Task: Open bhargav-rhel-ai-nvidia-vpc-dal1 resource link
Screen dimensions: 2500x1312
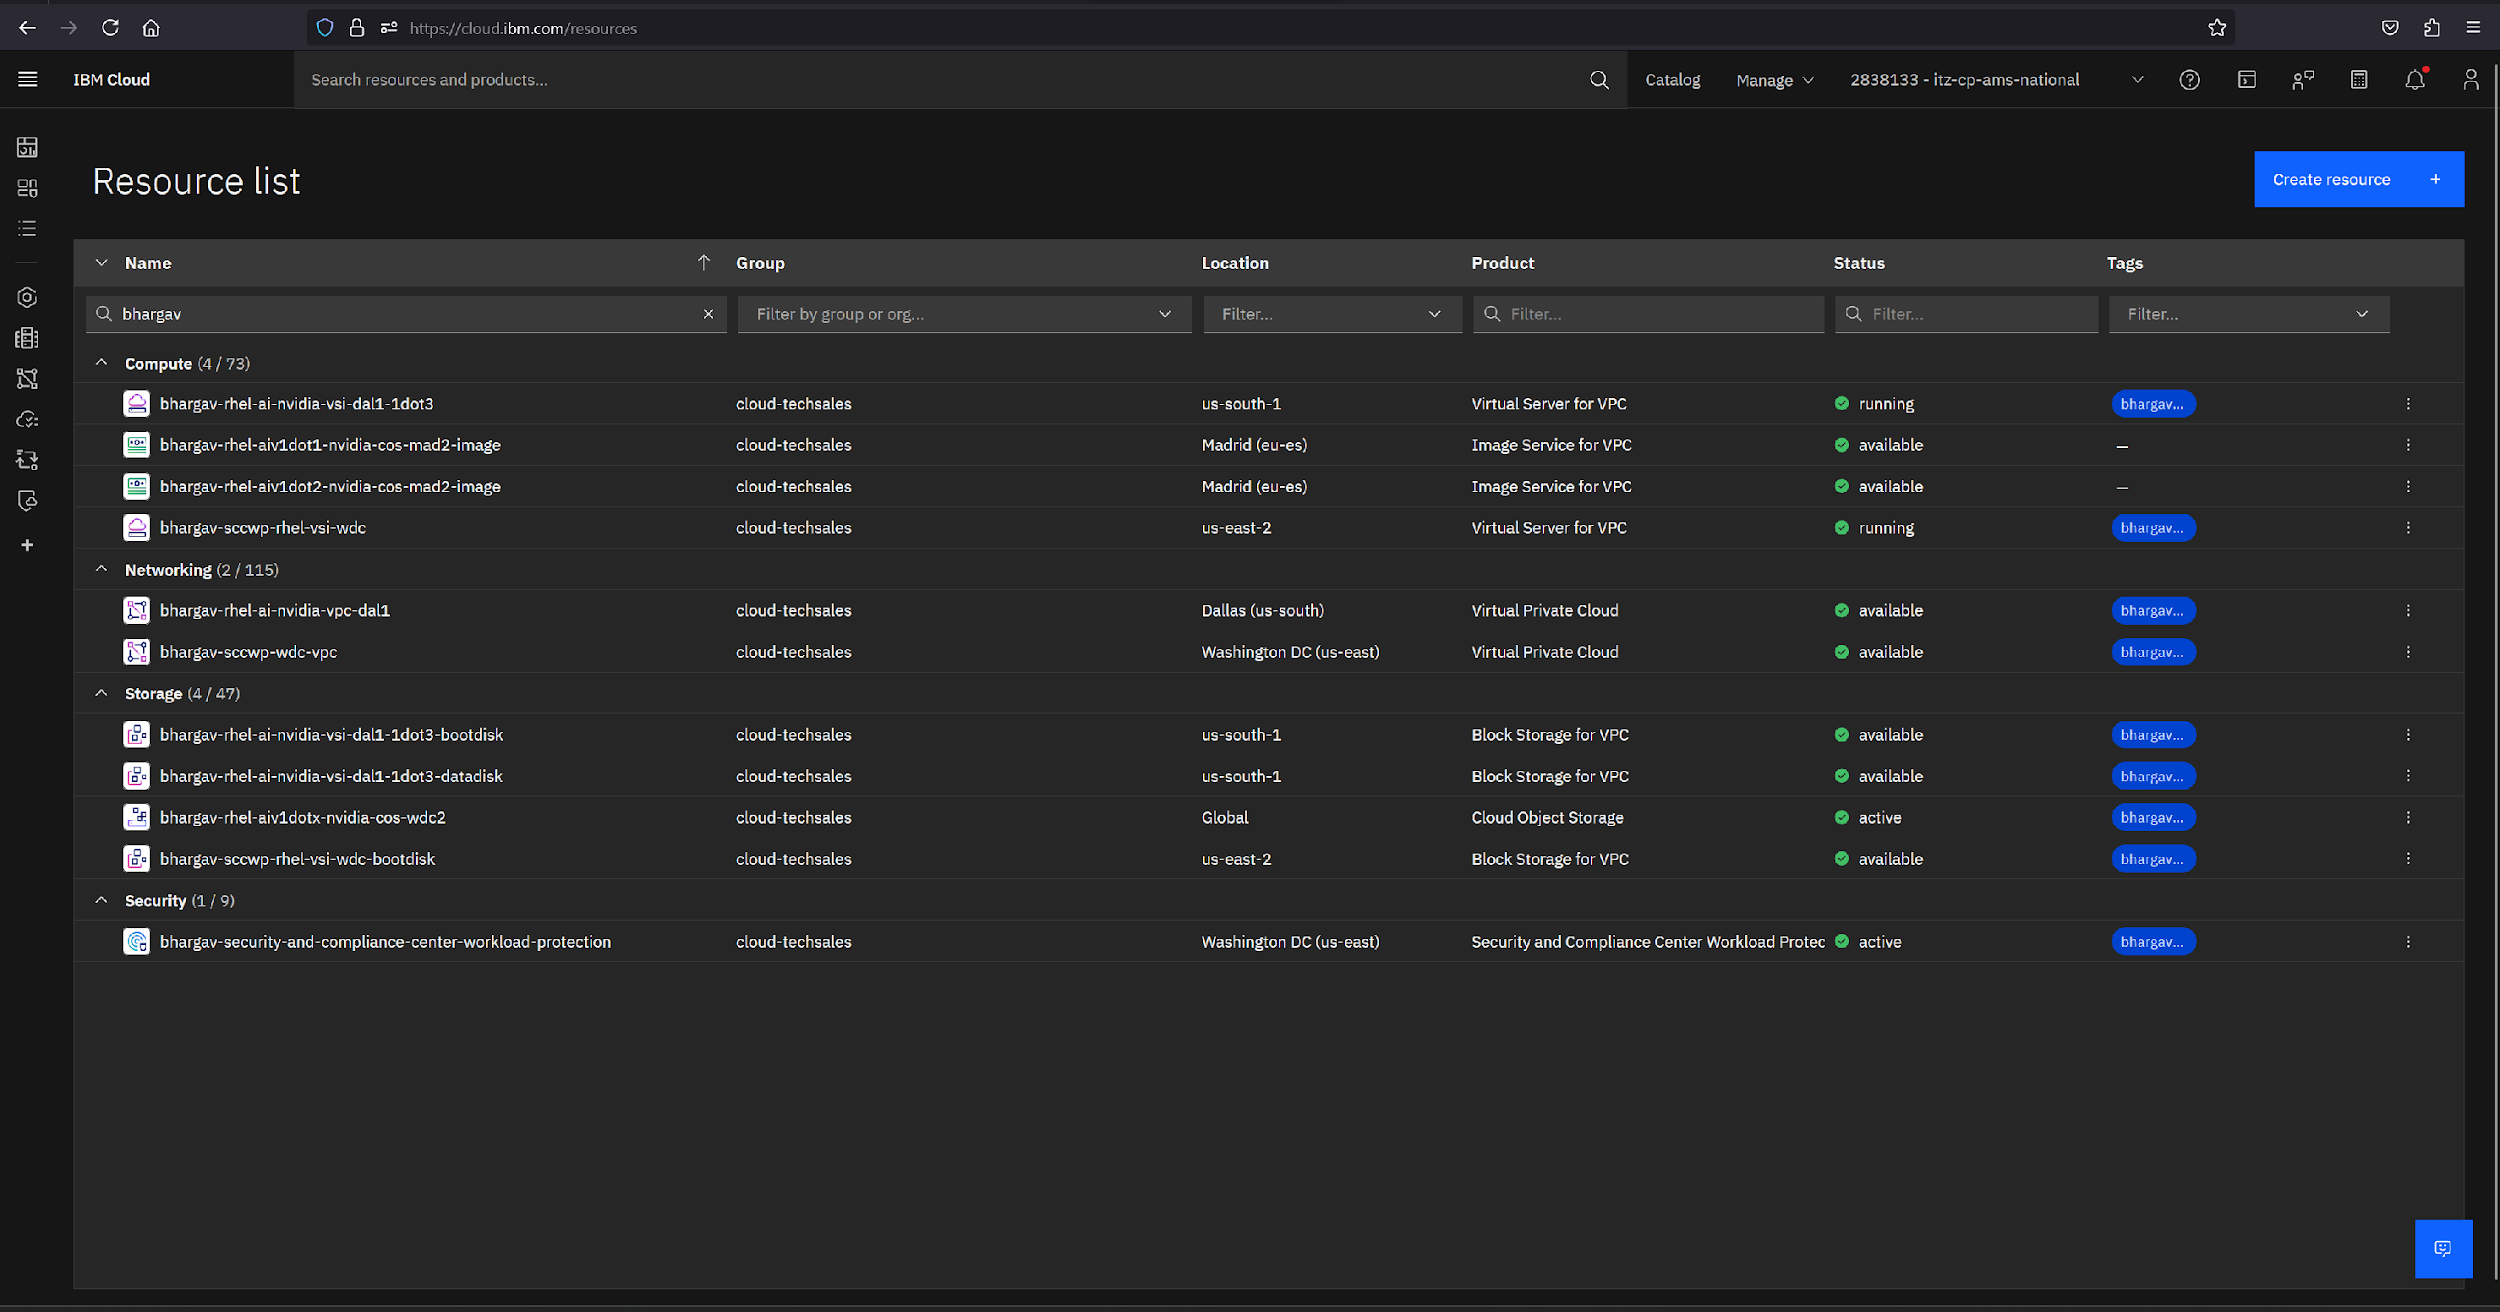Action: 274,610
